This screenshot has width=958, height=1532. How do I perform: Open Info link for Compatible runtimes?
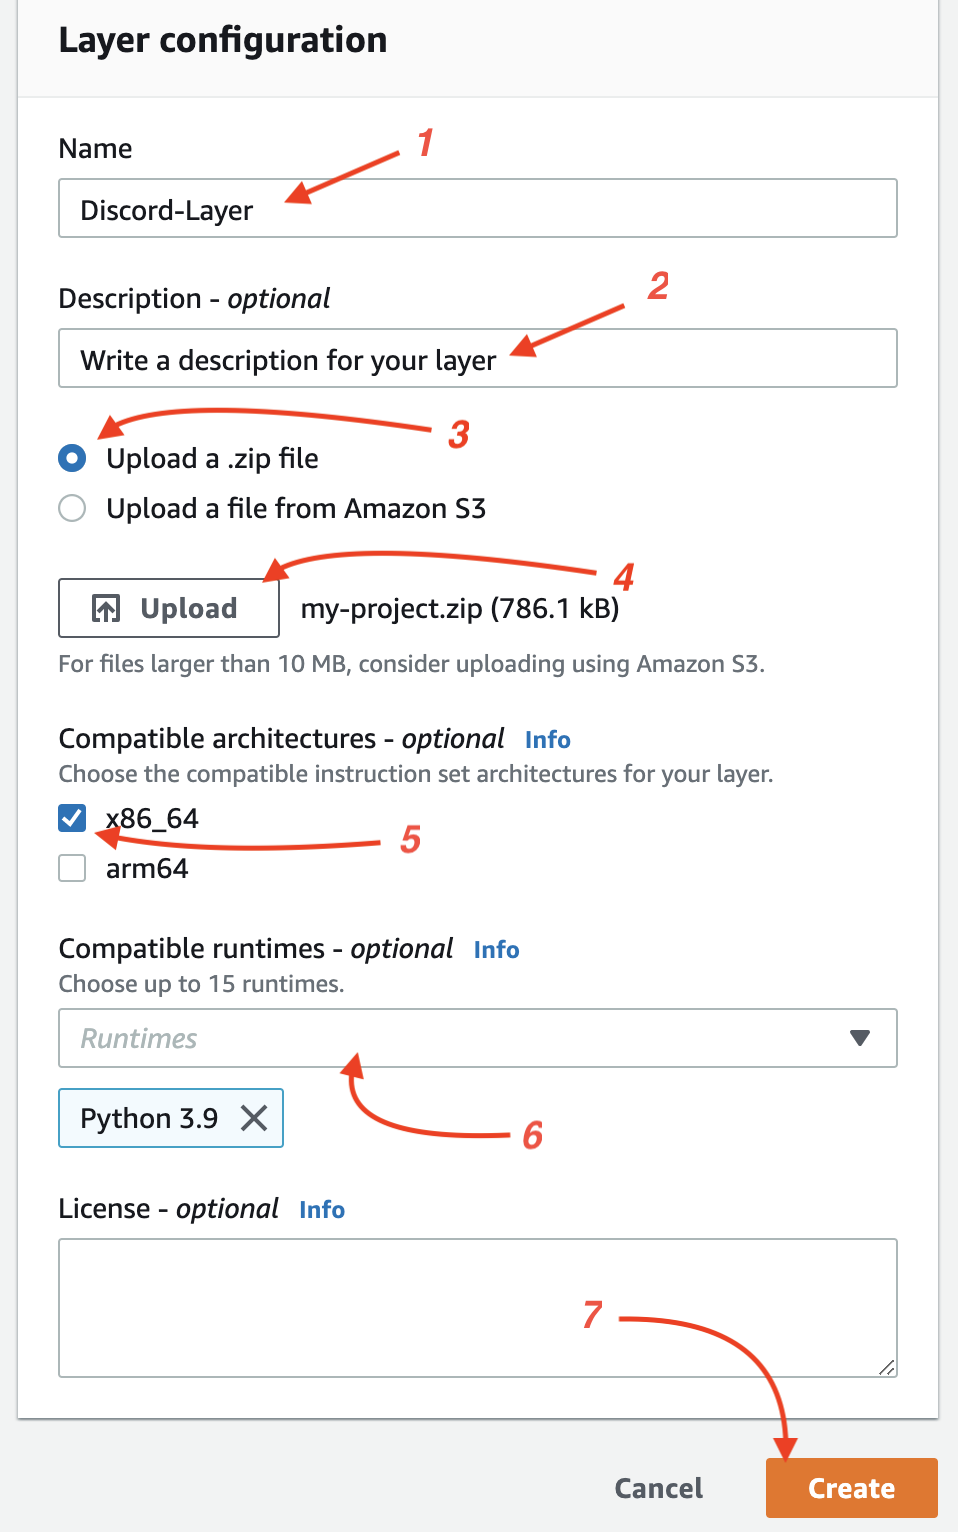(x=496, y=949)
